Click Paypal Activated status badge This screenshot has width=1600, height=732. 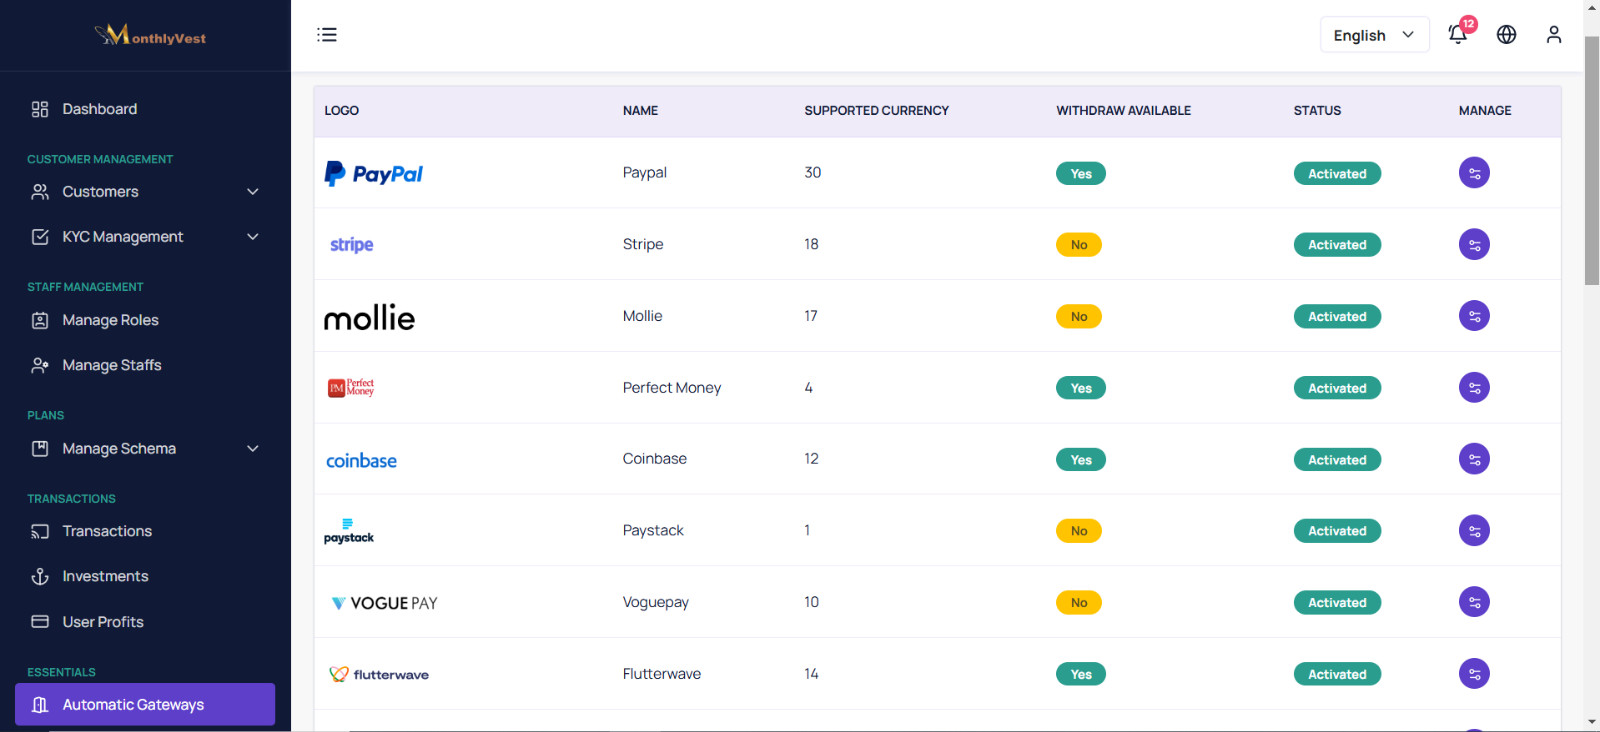[x=1337, y=173]
